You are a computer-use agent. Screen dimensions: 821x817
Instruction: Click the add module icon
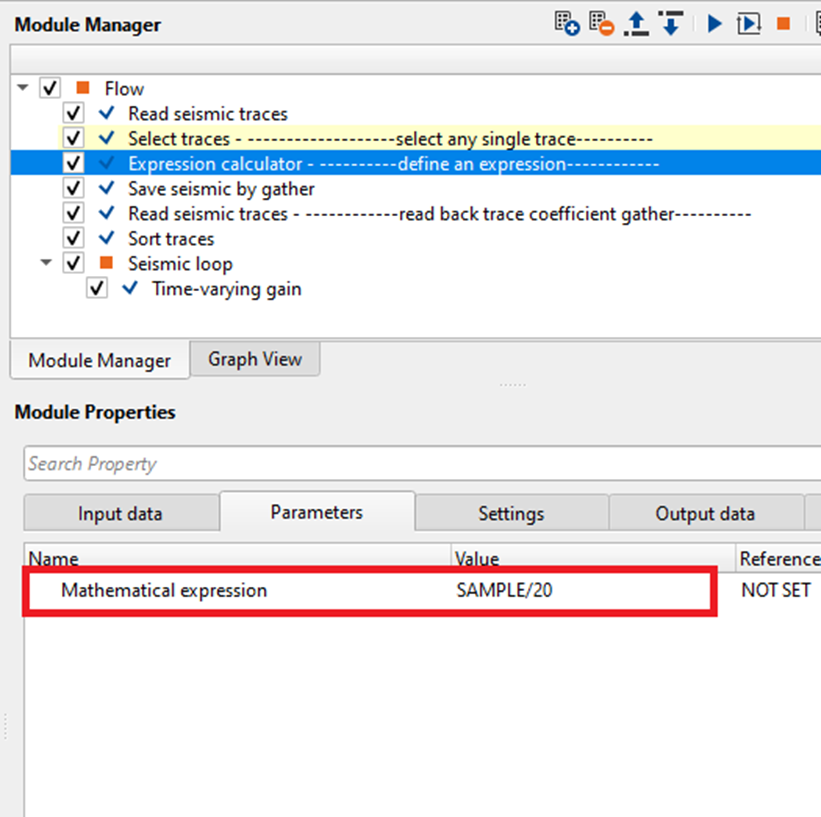click(567, 24)
